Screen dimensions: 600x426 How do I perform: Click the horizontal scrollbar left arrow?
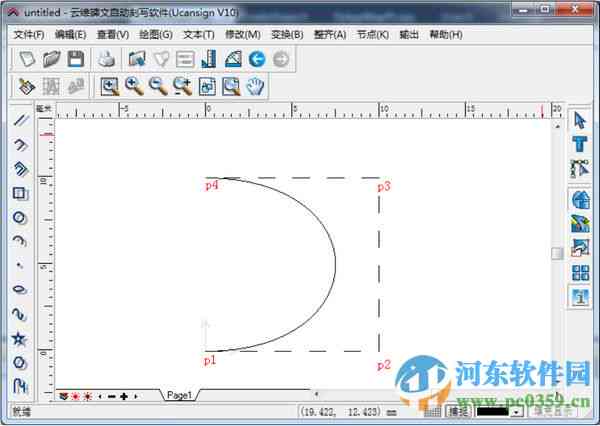316,394
